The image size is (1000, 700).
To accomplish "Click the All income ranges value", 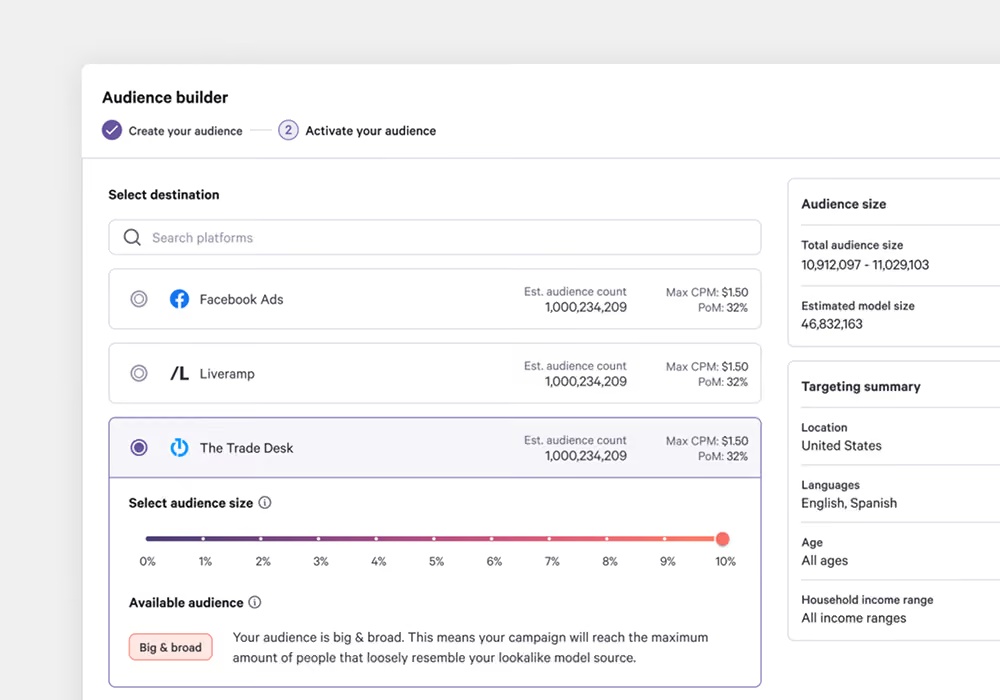I will [853, 618].
